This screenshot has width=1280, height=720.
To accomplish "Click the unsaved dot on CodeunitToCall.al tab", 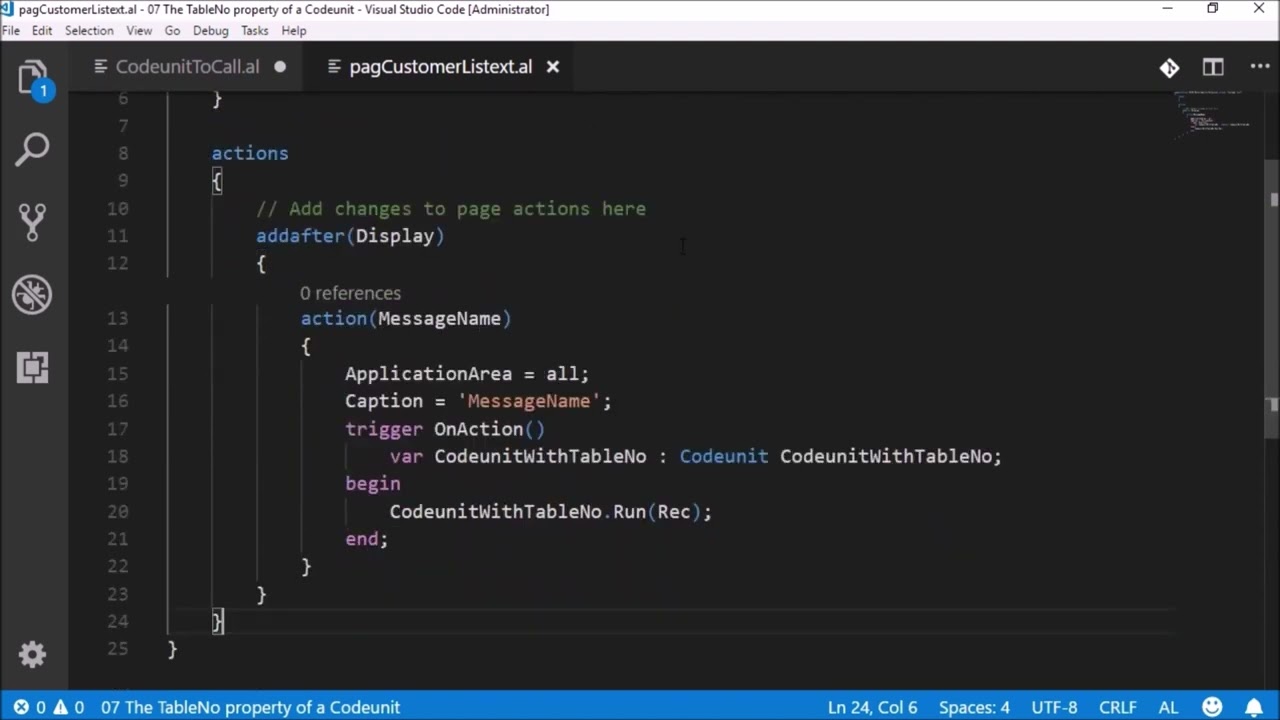I will (280, 67).
